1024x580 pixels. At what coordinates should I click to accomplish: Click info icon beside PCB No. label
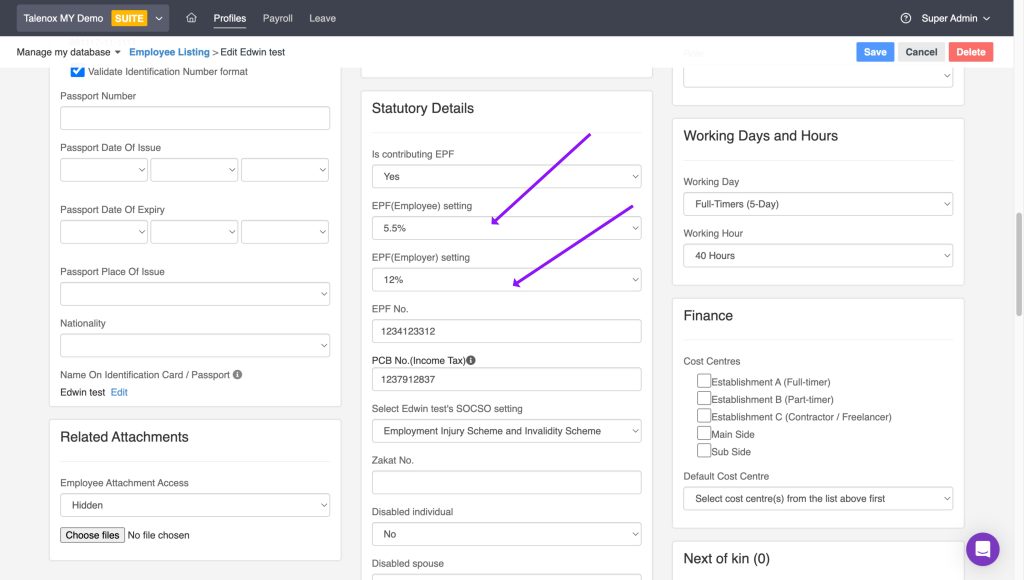471,360
